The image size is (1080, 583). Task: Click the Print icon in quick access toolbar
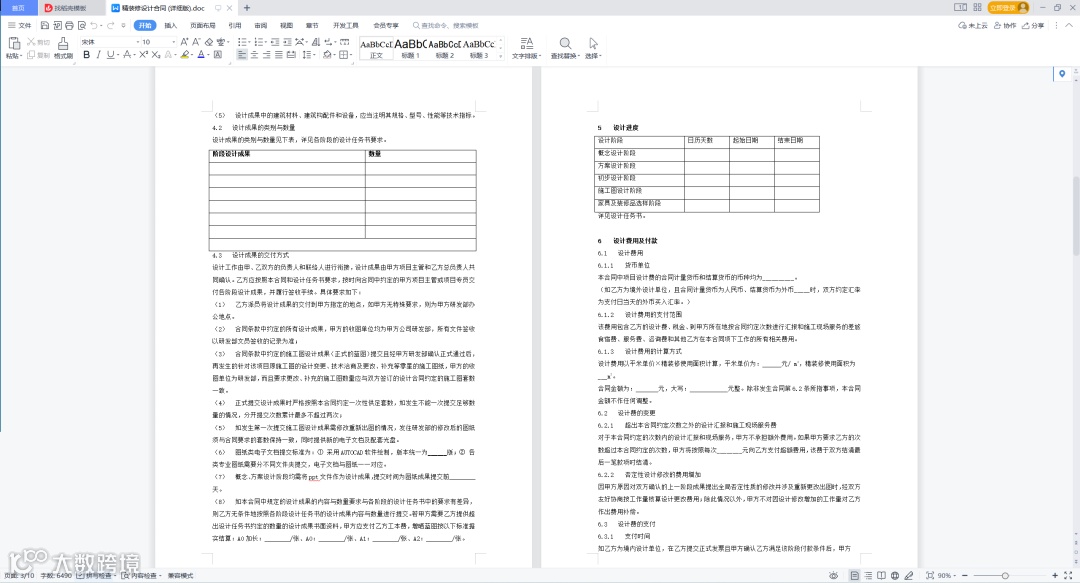[x=70, y=25]
